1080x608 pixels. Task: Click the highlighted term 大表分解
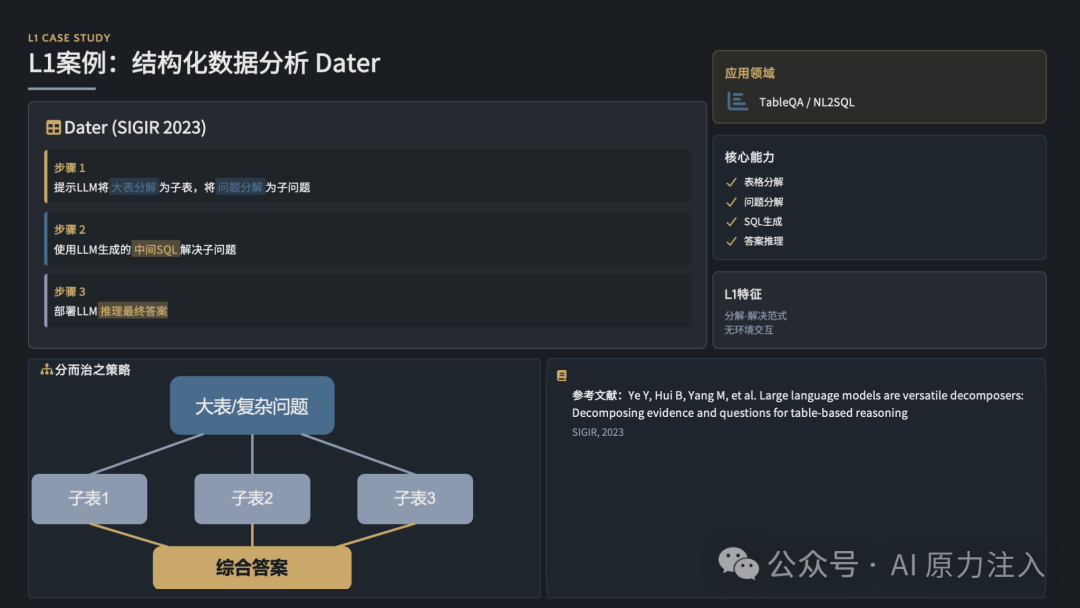coord(134,187)
